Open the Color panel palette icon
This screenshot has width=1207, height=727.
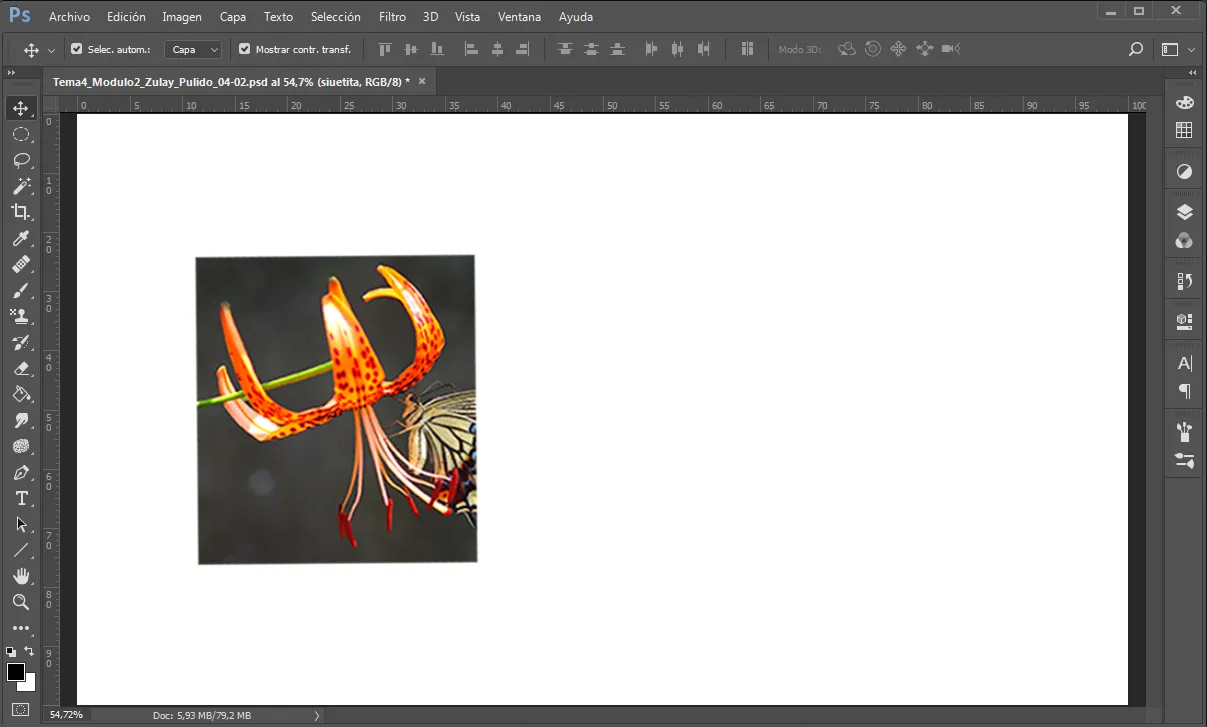1184,103
